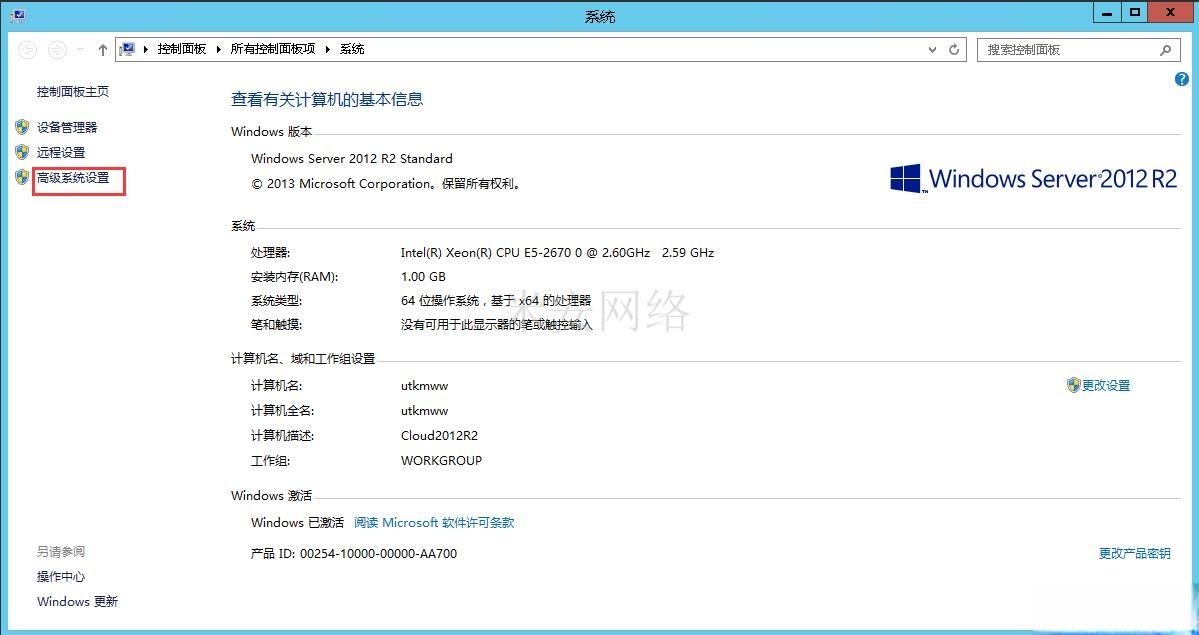Click the Up arrow to parent folder
Image resolution: width=1199 pixels, height=635 pixels.
(102, 49)
